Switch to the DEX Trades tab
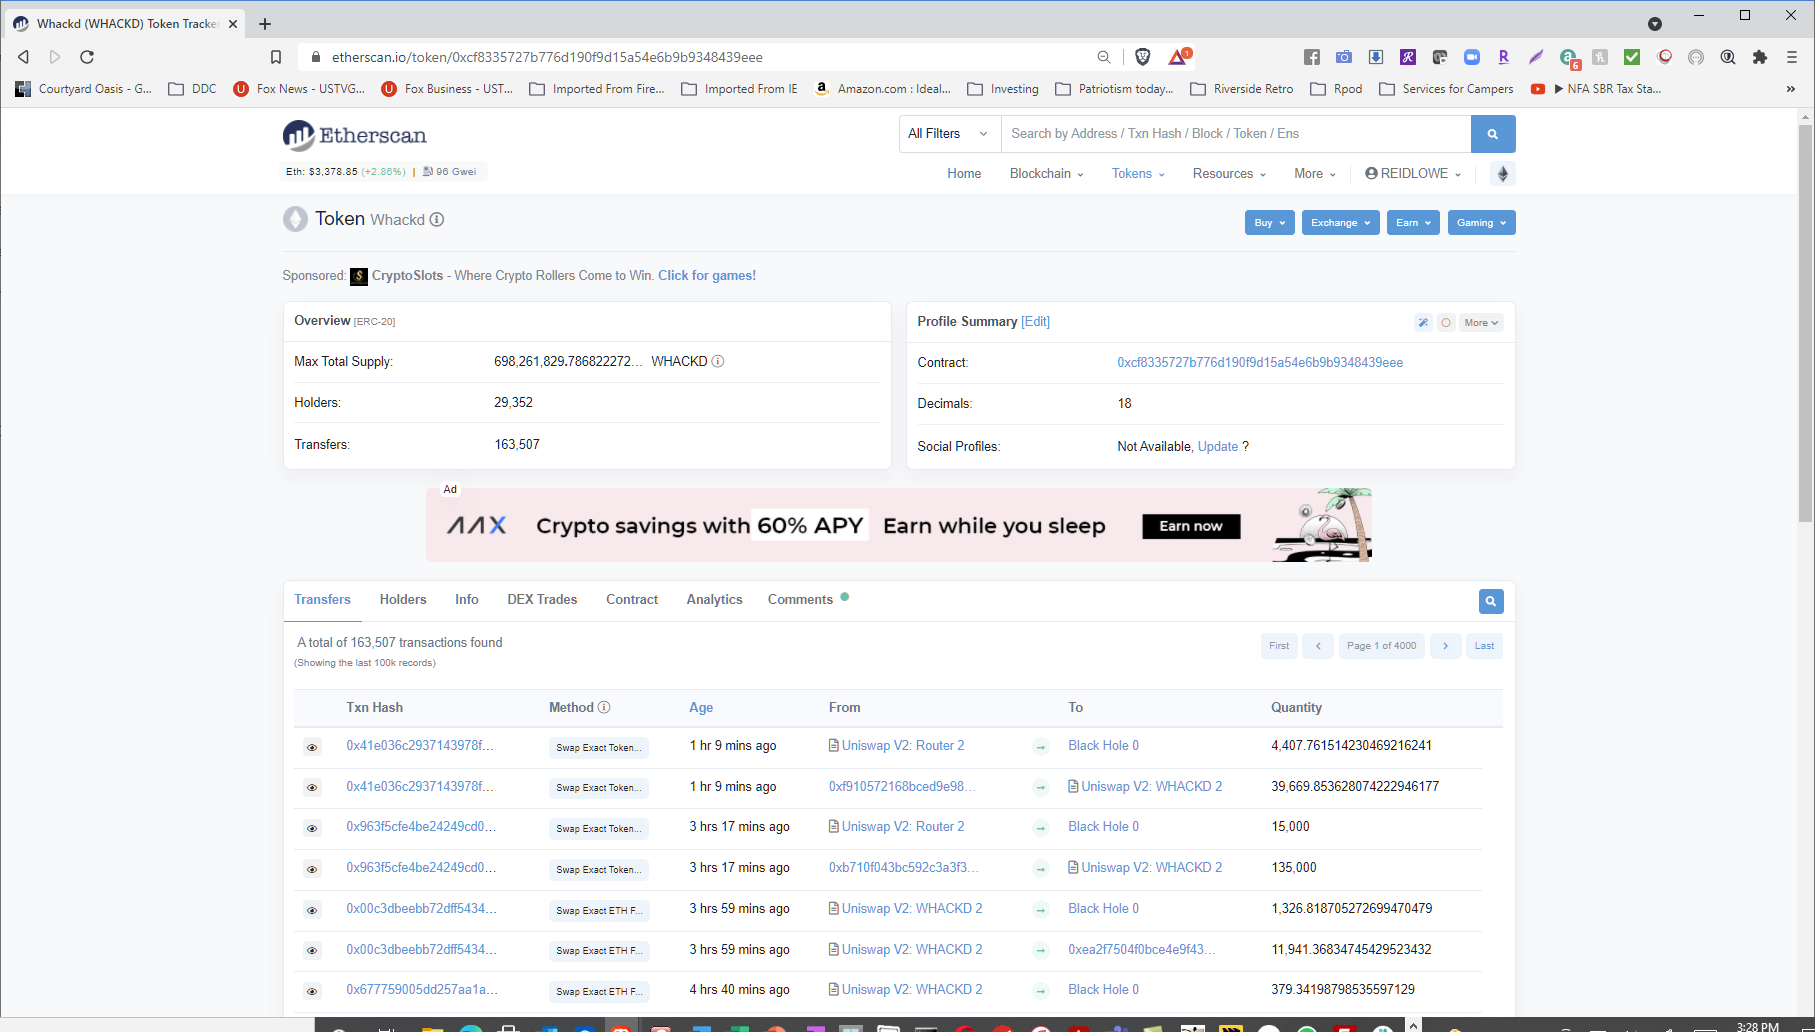Screen dimensions: 1815x1032 (542, 600)
